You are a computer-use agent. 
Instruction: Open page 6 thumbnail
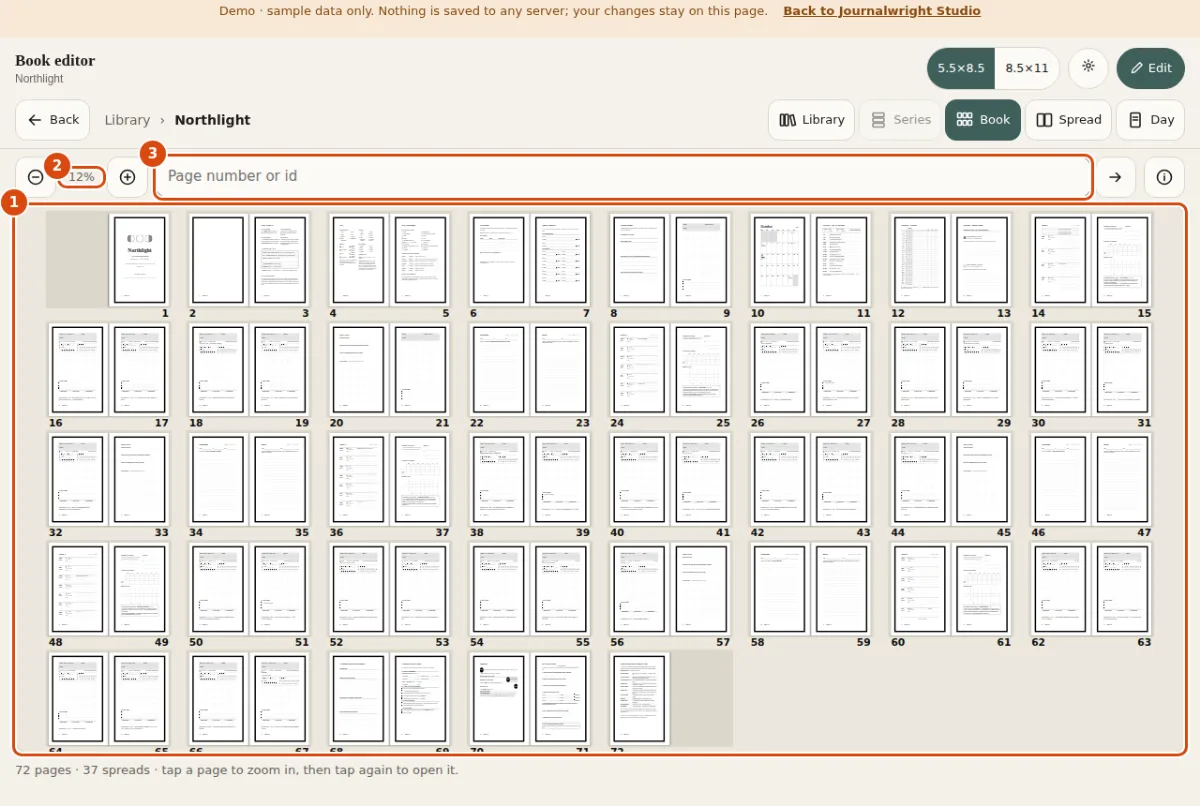[x=498, y=260]
